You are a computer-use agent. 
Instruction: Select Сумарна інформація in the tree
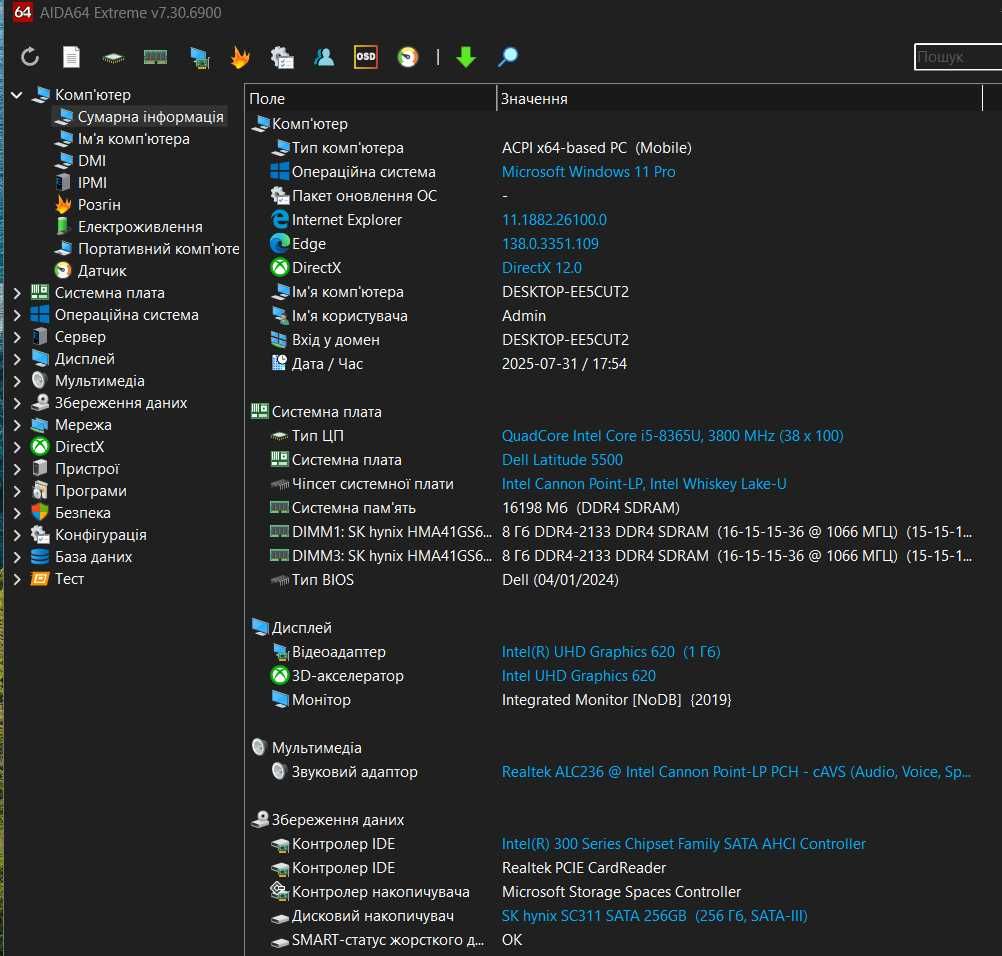pos(151,117)
